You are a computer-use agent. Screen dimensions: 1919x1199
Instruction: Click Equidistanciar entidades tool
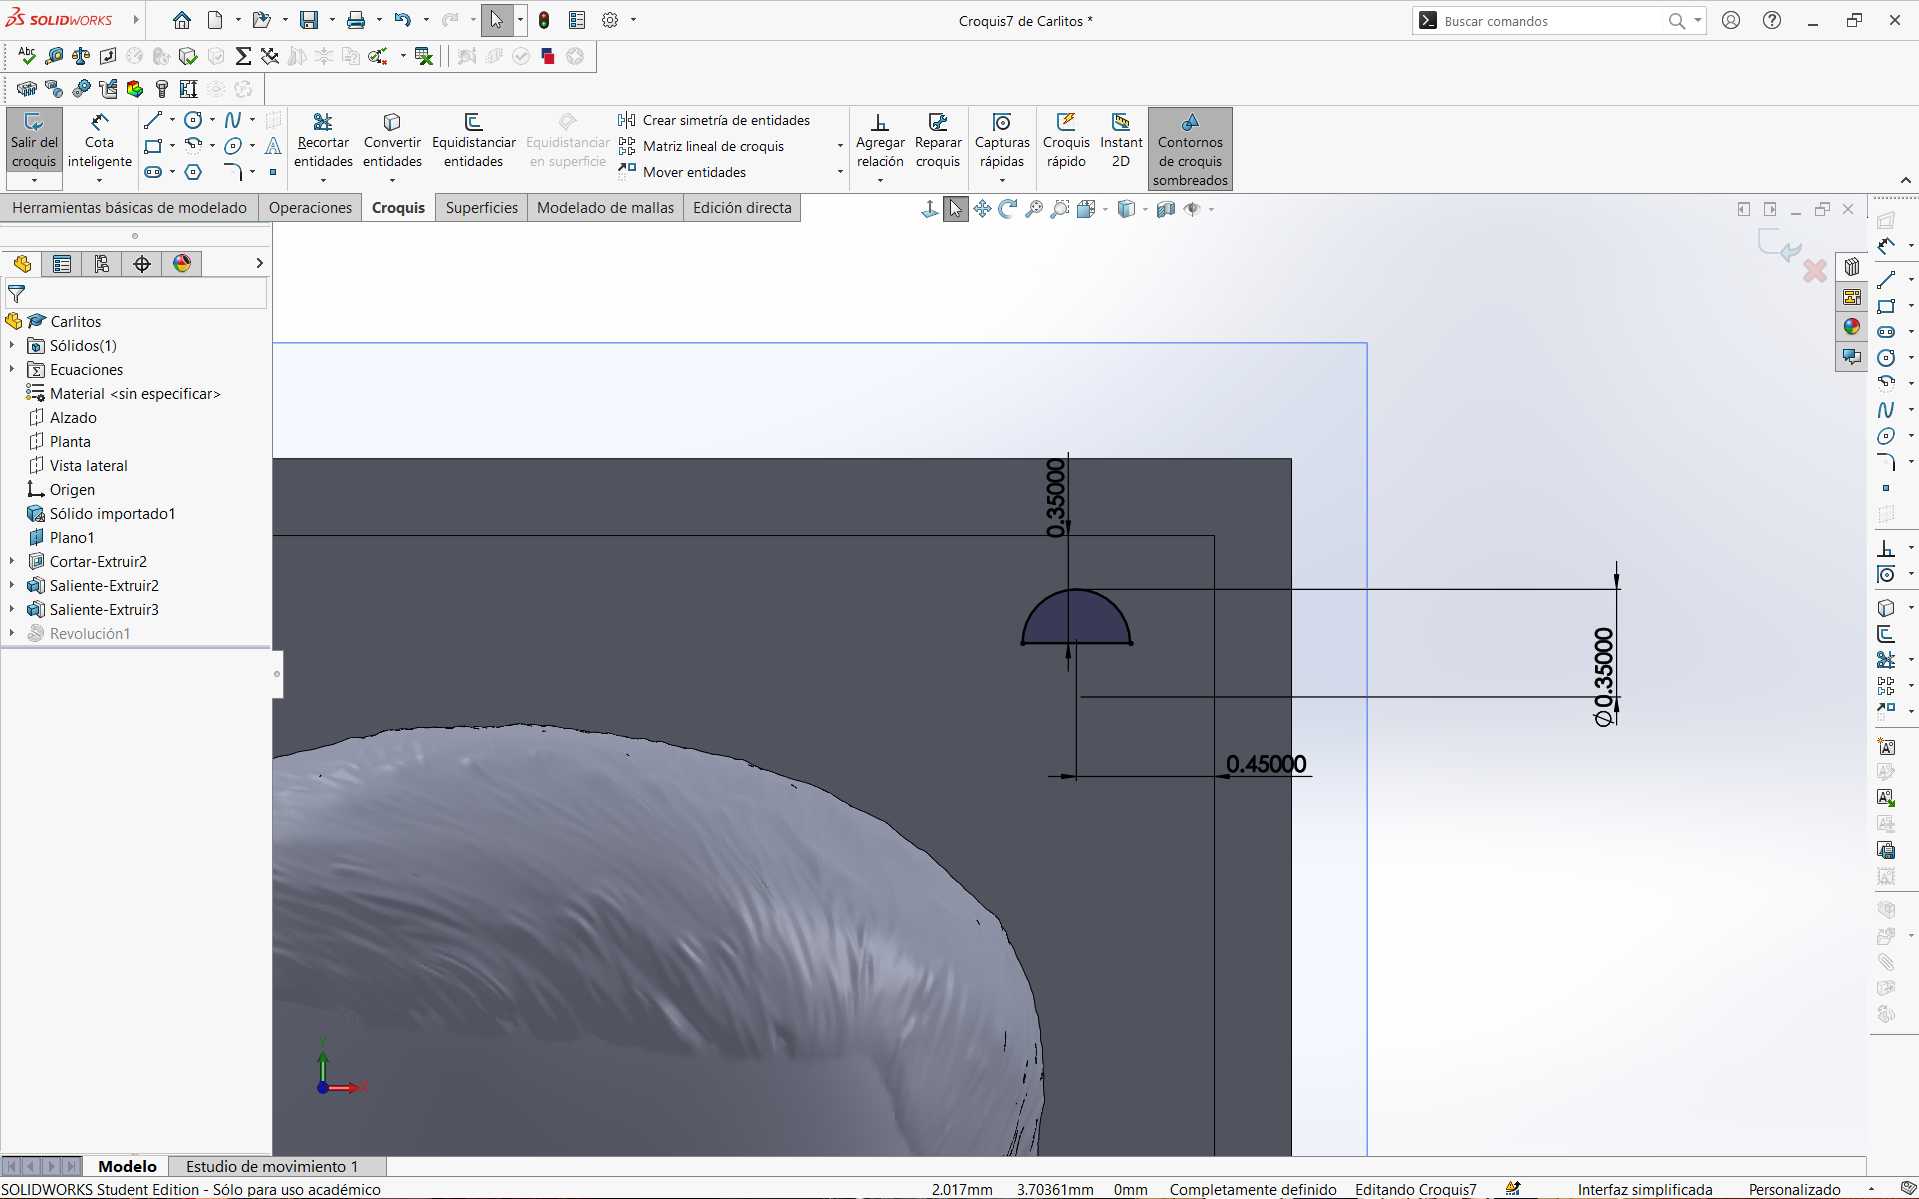(x=473, y=141)
